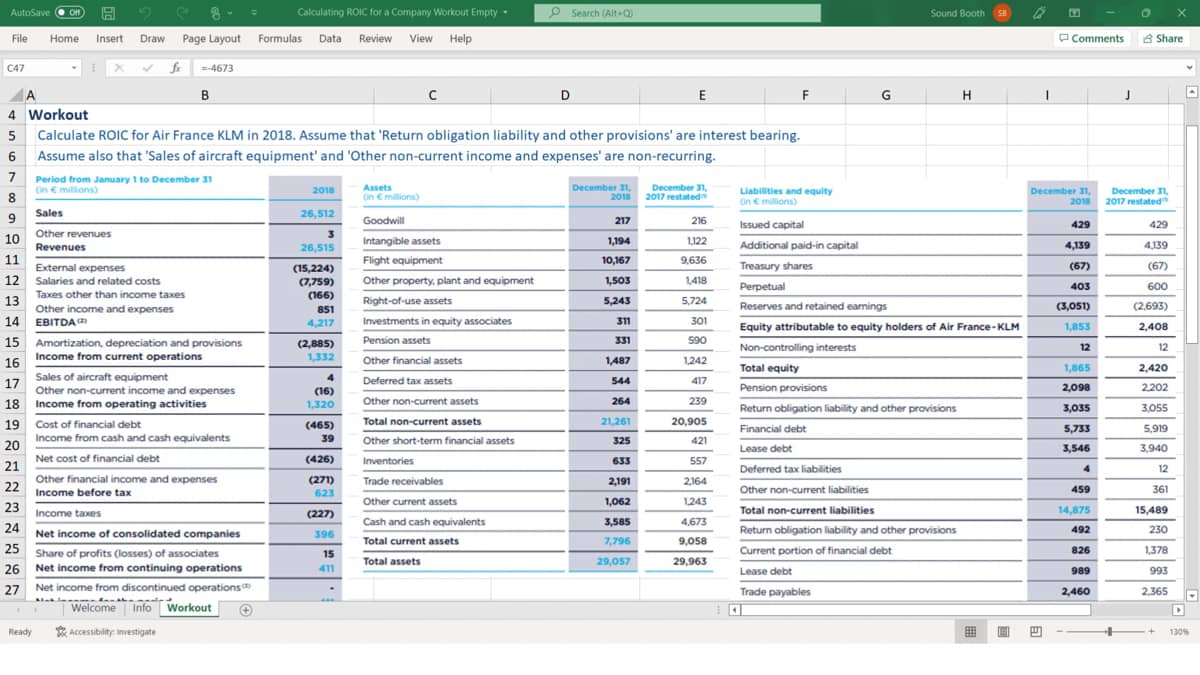Open the View tab
This screenshot has width=1200, height=675.
(421, 38)
